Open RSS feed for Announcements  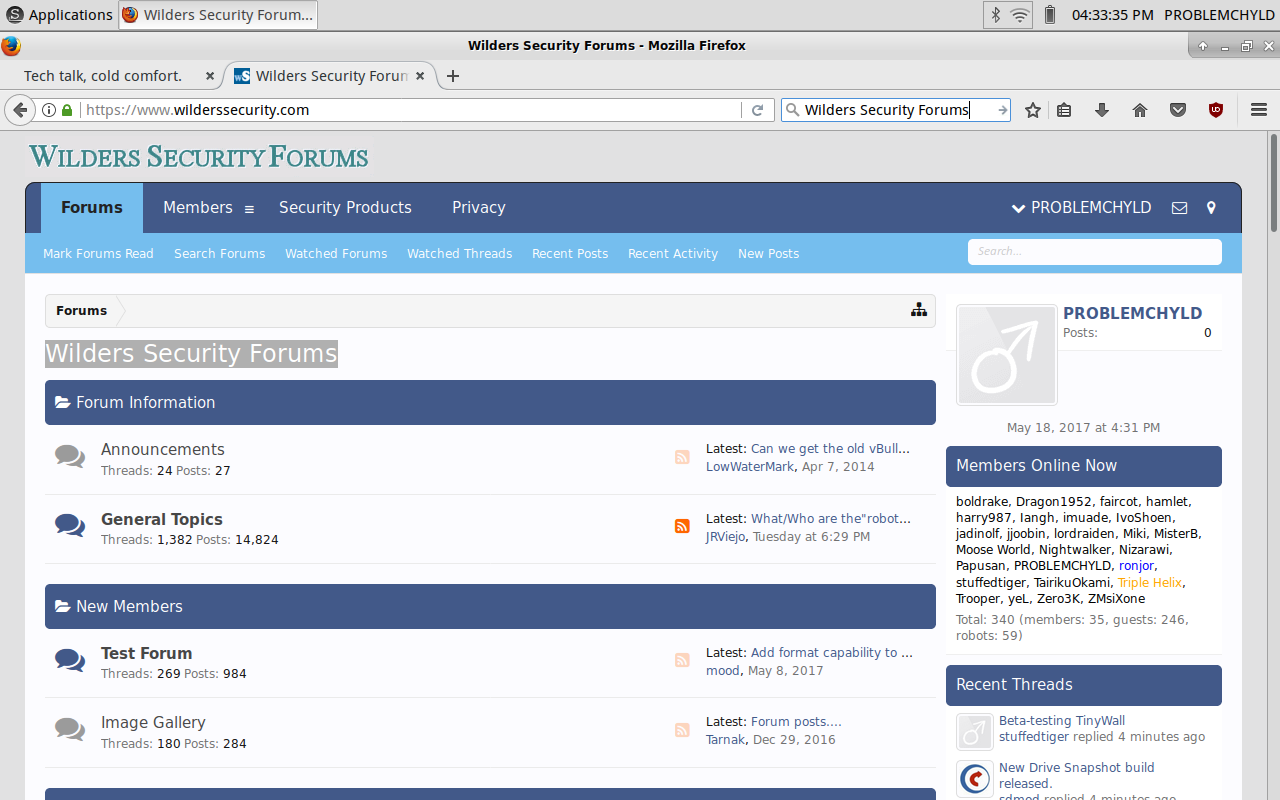pyautogui.click(x=682, y=457)
